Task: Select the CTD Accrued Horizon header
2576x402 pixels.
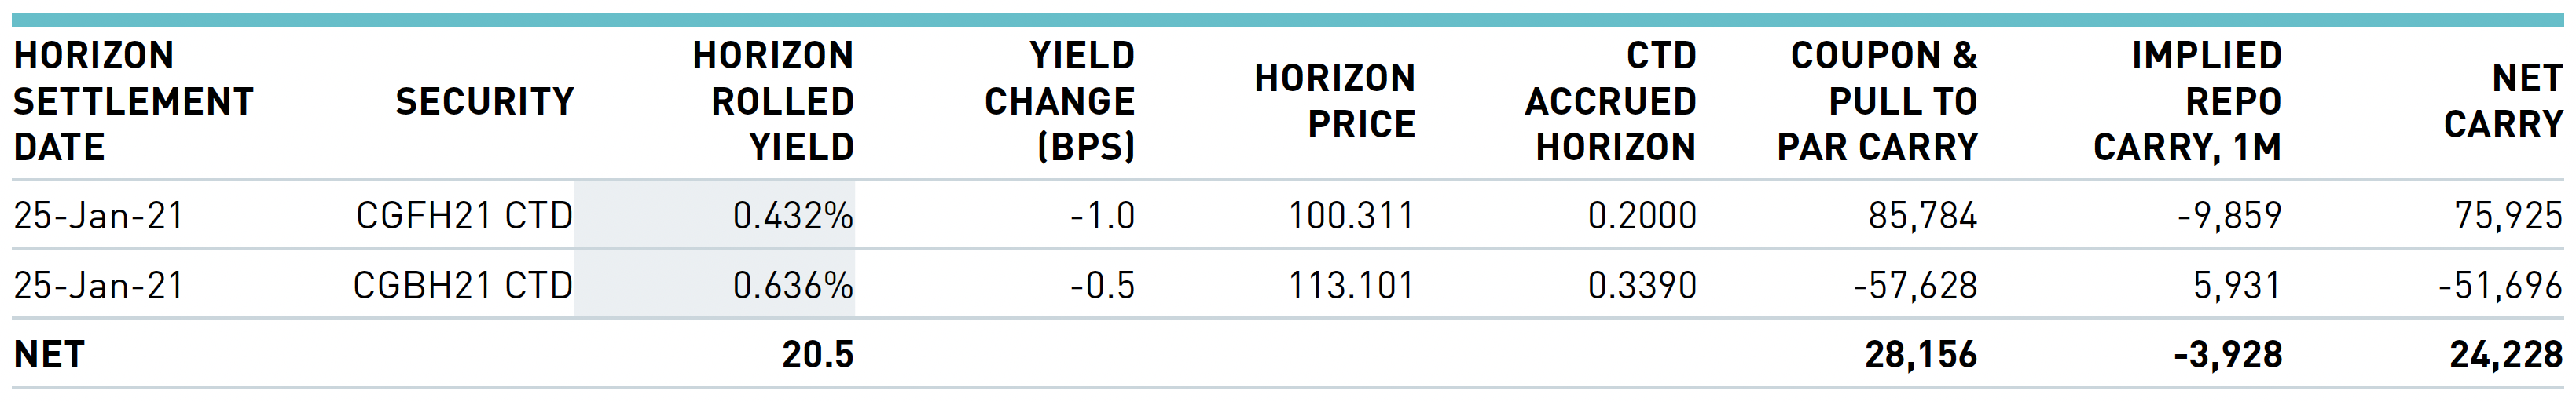Action: click(1610, 101)
